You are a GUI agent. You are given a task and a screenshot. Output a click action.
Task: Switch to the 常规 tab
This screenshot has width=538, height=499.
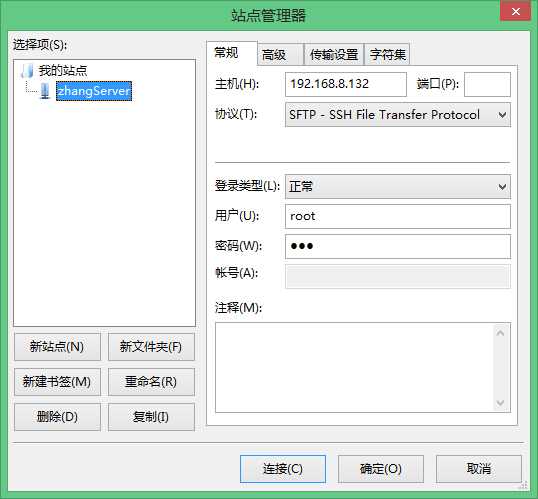(x=232, y=53)
